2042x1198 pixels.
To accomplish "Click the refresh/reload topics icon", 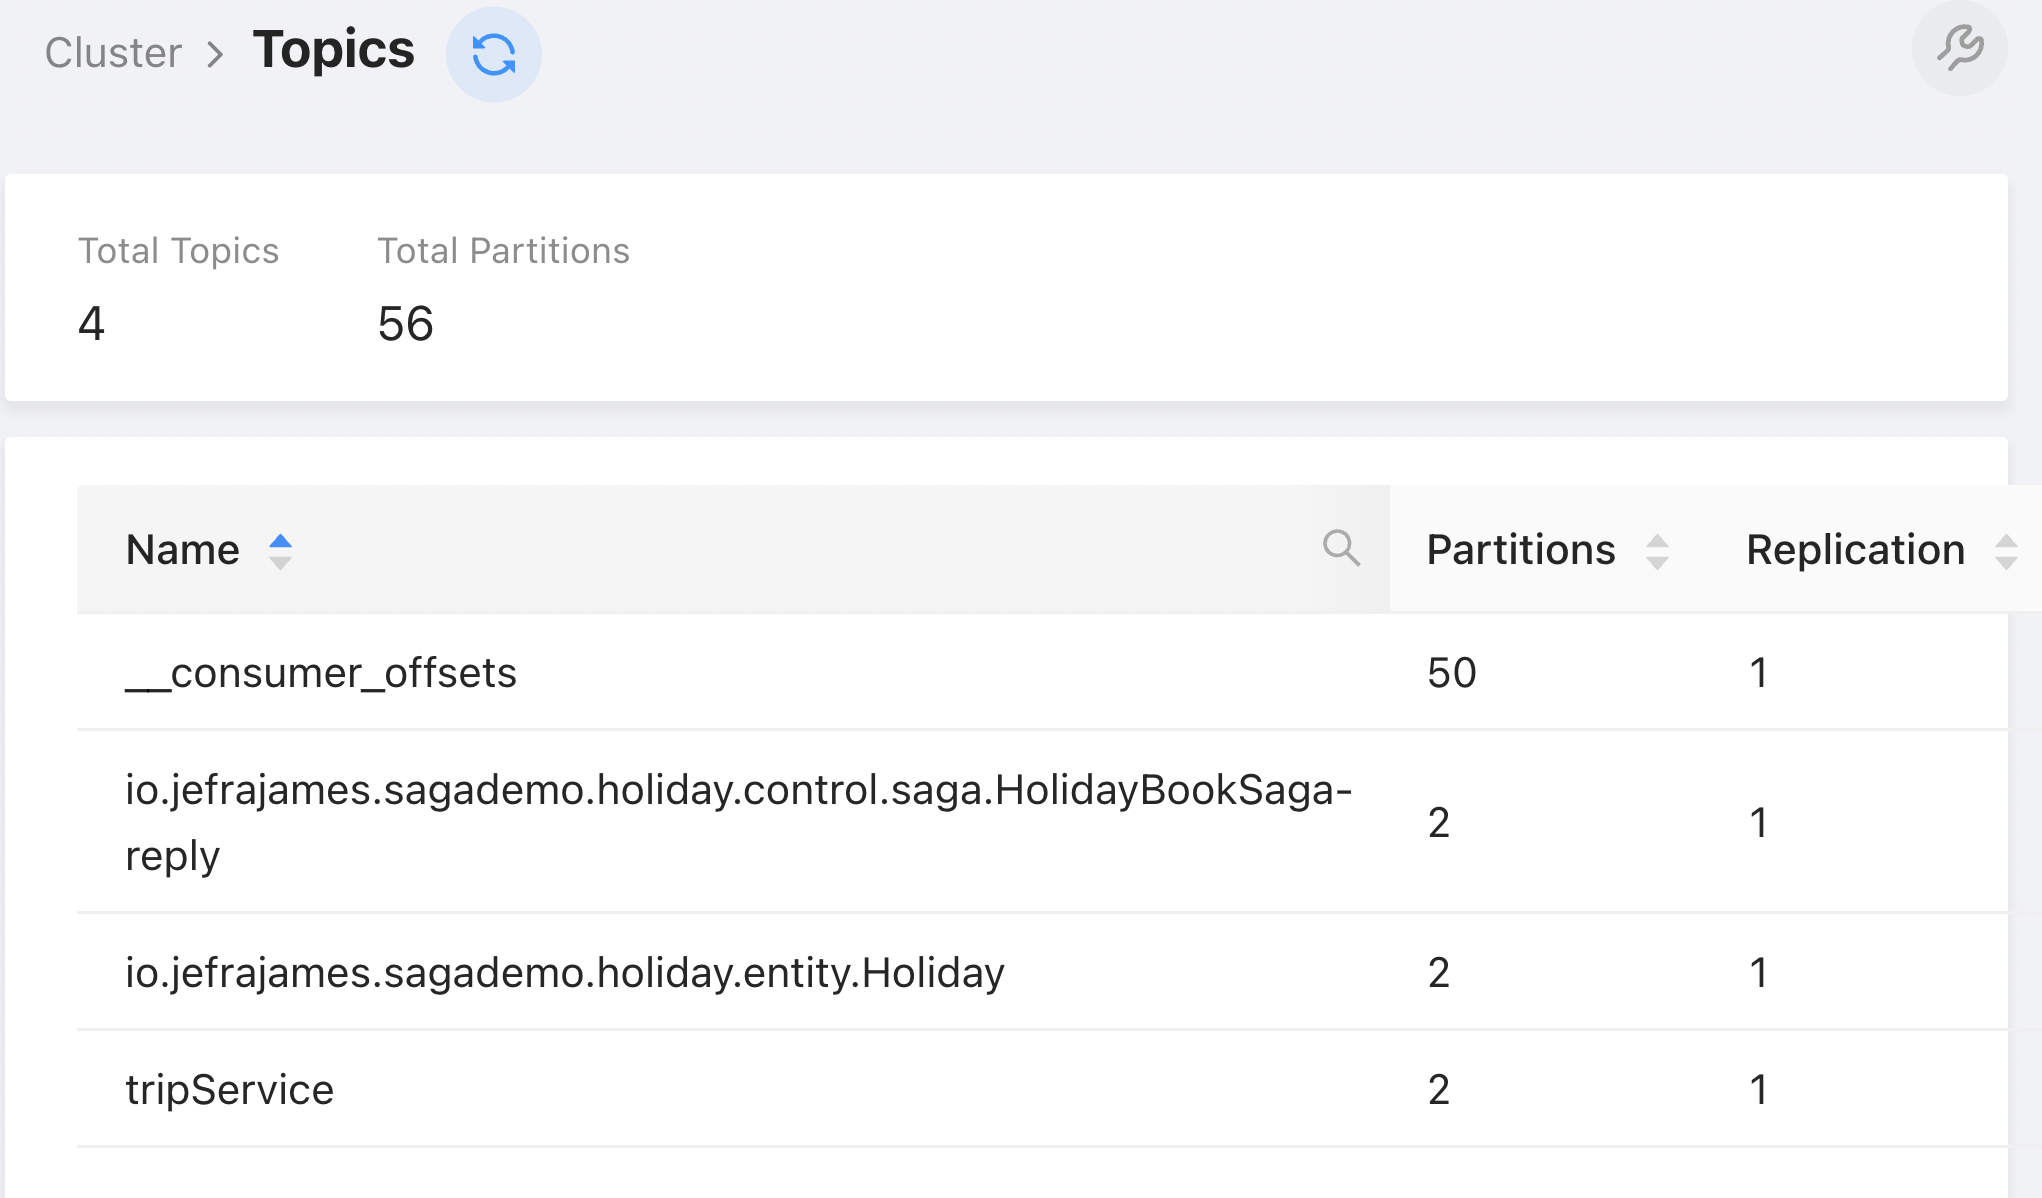I will pyautogui.click(x=495, y=51).
